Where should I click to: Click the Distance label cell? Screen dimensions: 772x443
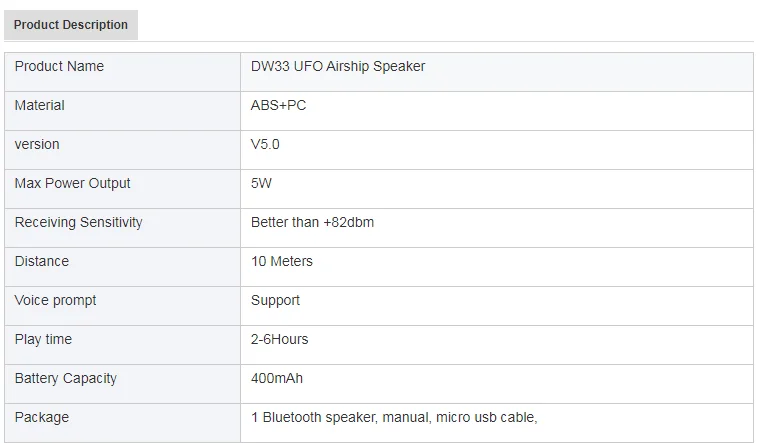[x=42, y=262]
